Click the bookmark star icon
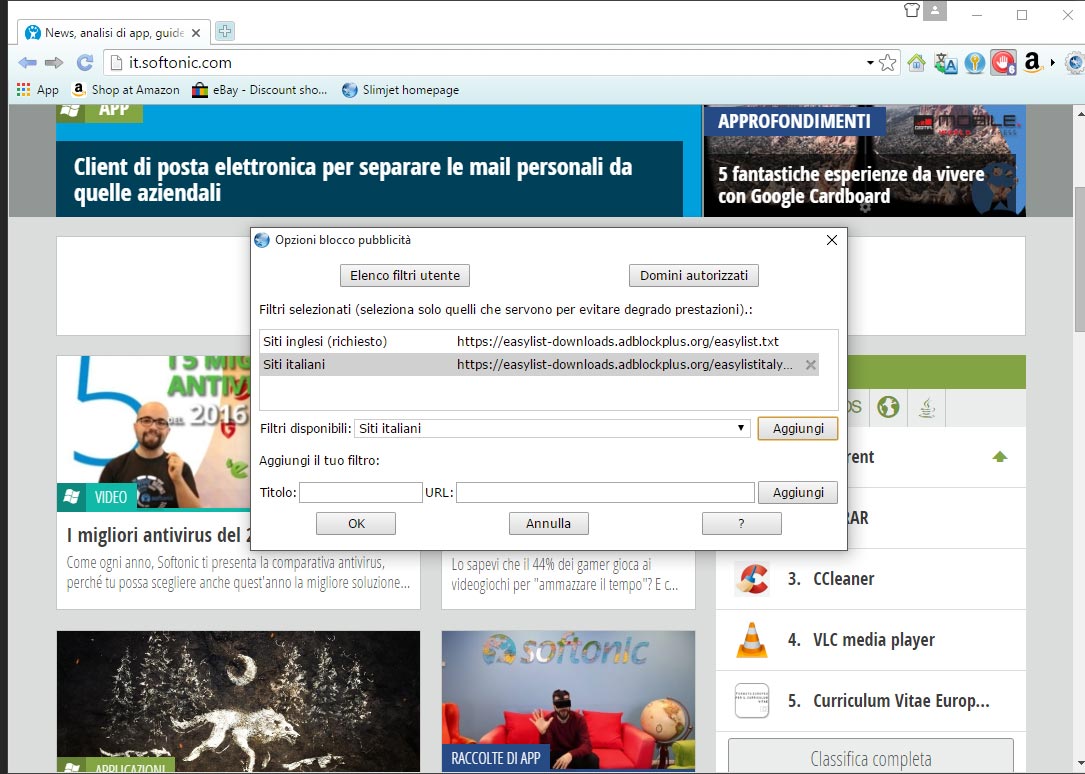Image resolution: width=1085 pixels, height=774 pixels. [887, 63]
